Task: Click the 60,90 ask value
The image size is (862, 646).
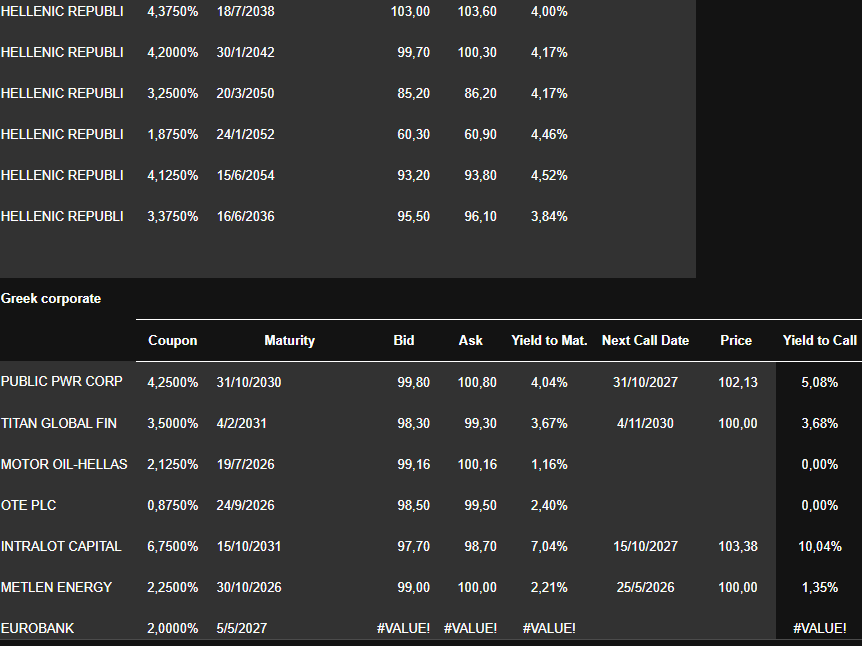Action: coord(480,135)
